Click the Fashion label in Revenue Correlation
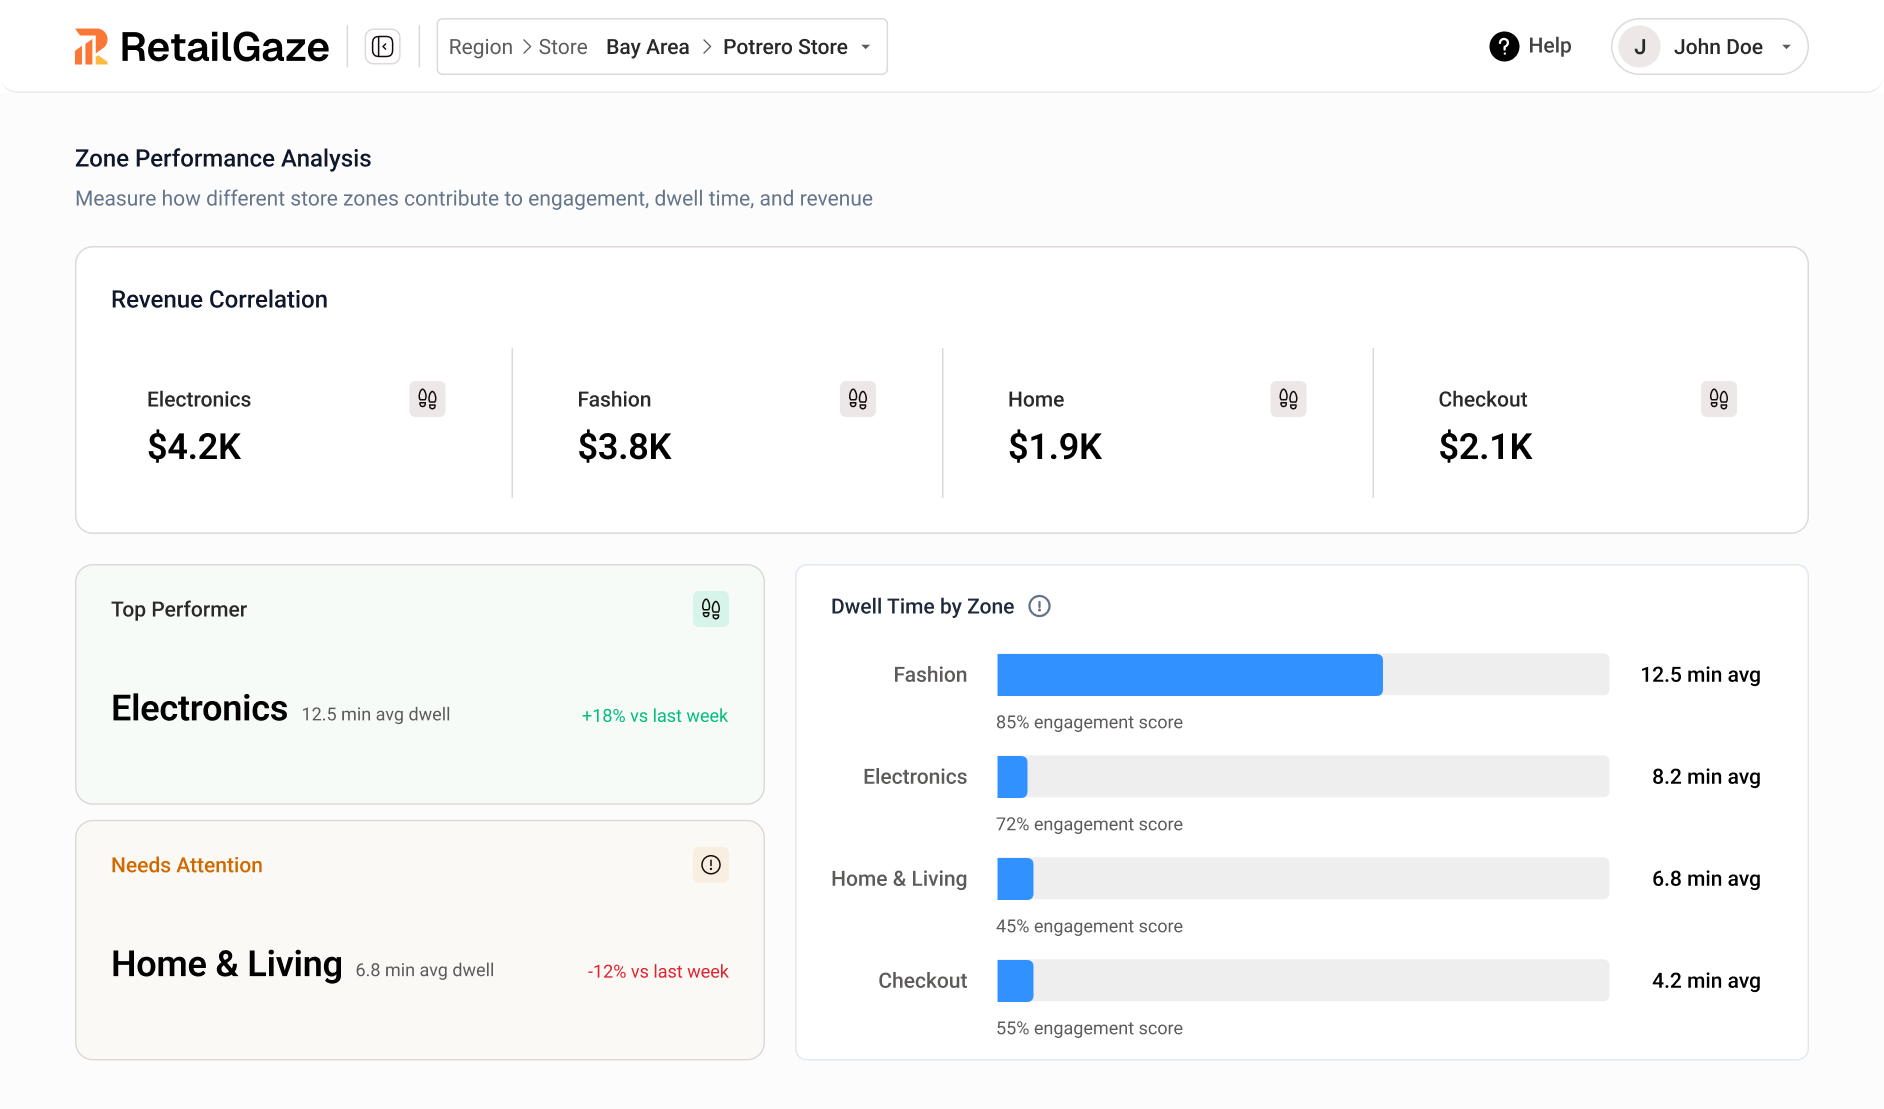Screen dimensions: 1884x1109 coord(614,399)
